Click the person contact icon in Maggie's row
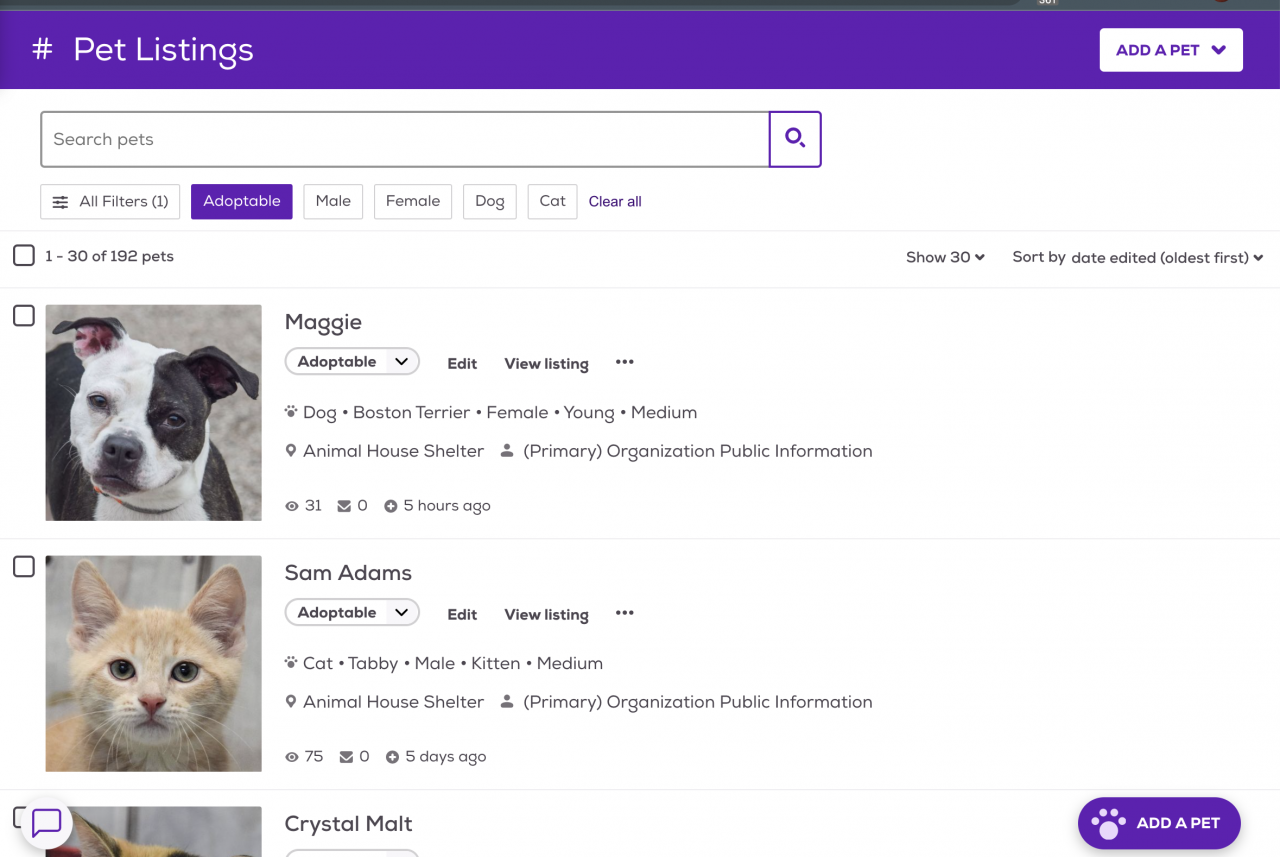 coord(507,451)
